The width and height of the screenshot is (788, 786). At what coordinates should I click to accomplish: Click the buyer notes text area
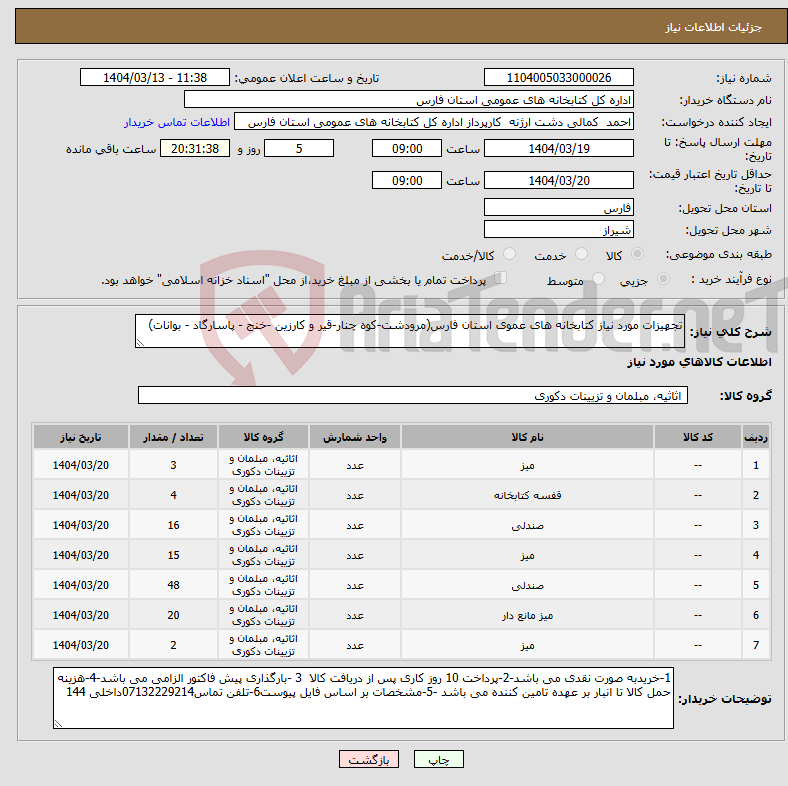click(363, 698)
